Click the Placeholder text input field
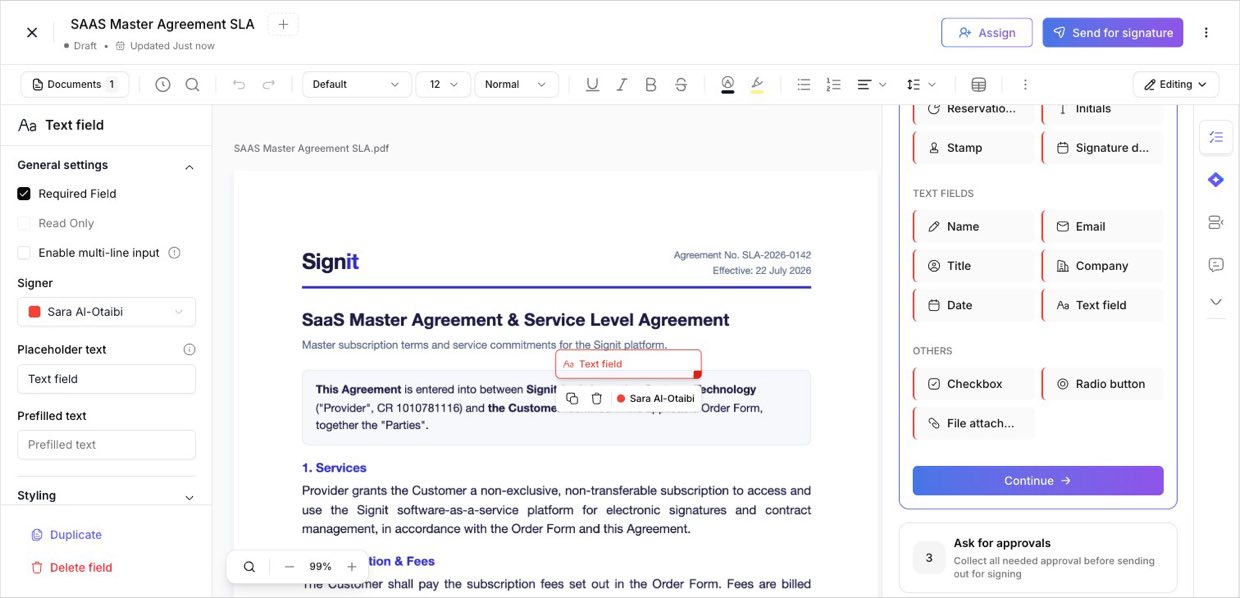The image size is (1240, 598). tap(106, 379)
